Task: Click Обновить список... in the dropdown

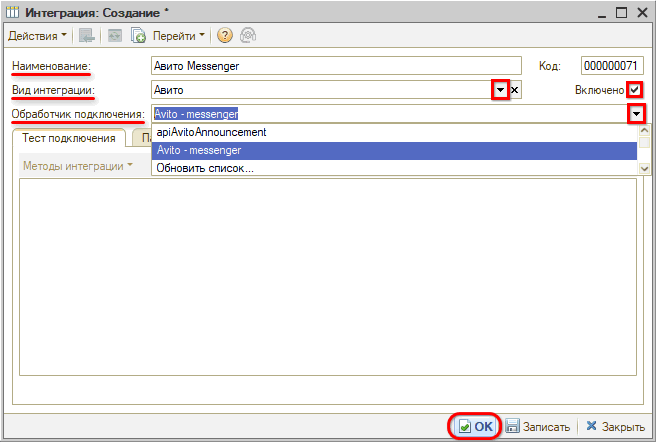Action: click(x=204, y=168)
